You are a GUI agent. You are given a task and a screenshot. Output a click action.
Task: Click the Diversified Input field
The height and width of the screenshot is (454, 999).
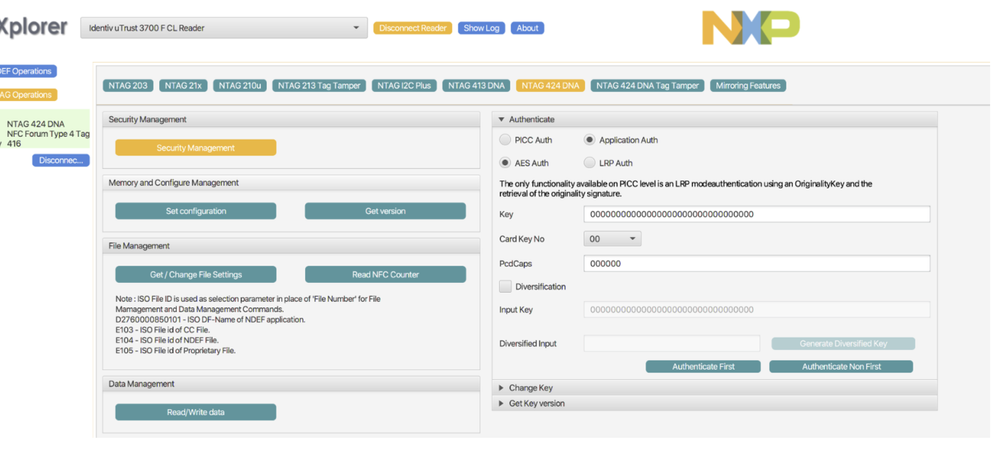672,343
